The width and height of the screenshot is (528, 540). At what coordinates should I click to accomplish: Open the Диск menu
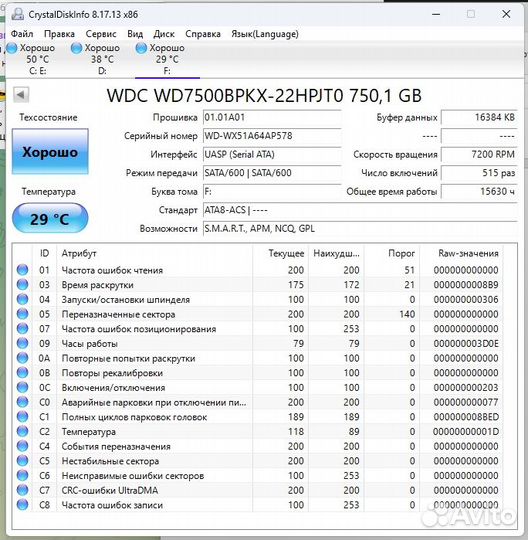(164, 34)
